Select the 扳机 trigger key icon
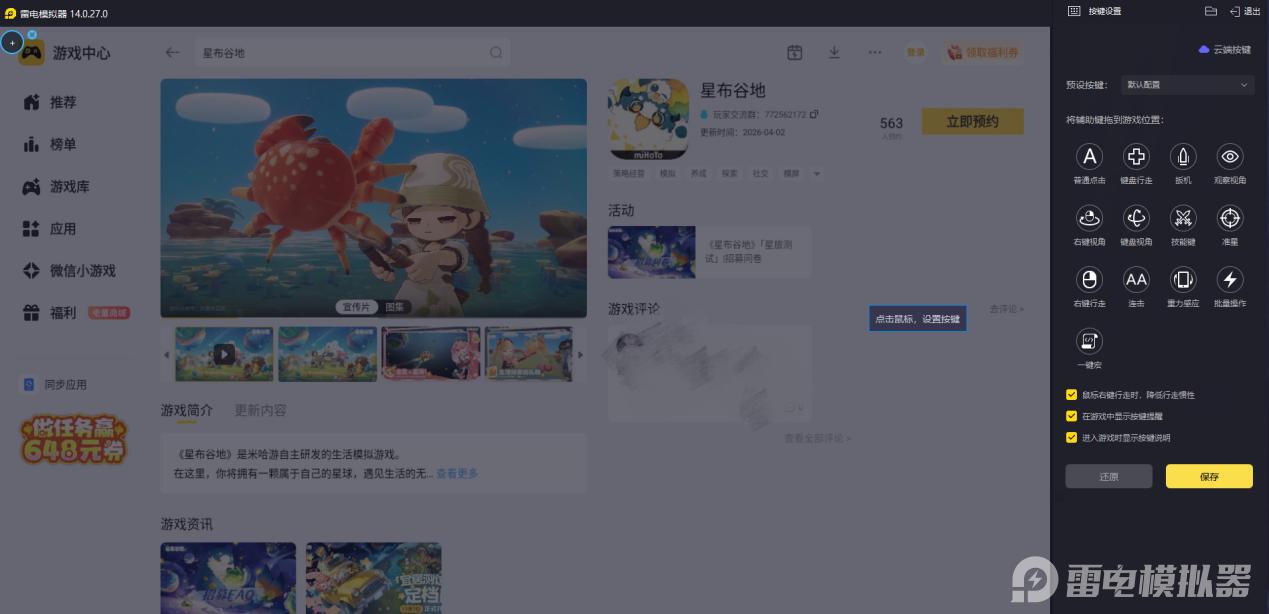The width and height of the screenshot is (1269, 614). (x=1183, y=157)
